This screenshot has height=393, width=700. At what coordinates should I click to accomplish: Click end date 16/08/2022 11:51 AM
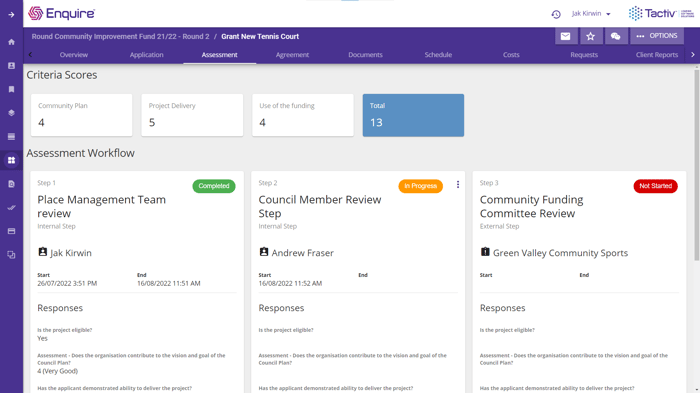click(169, 284)
